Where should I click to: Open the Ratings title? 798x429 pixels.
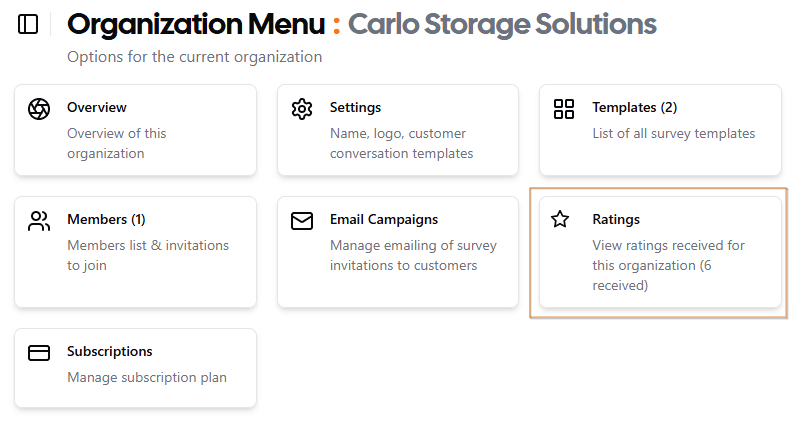[x=616, y=219]
